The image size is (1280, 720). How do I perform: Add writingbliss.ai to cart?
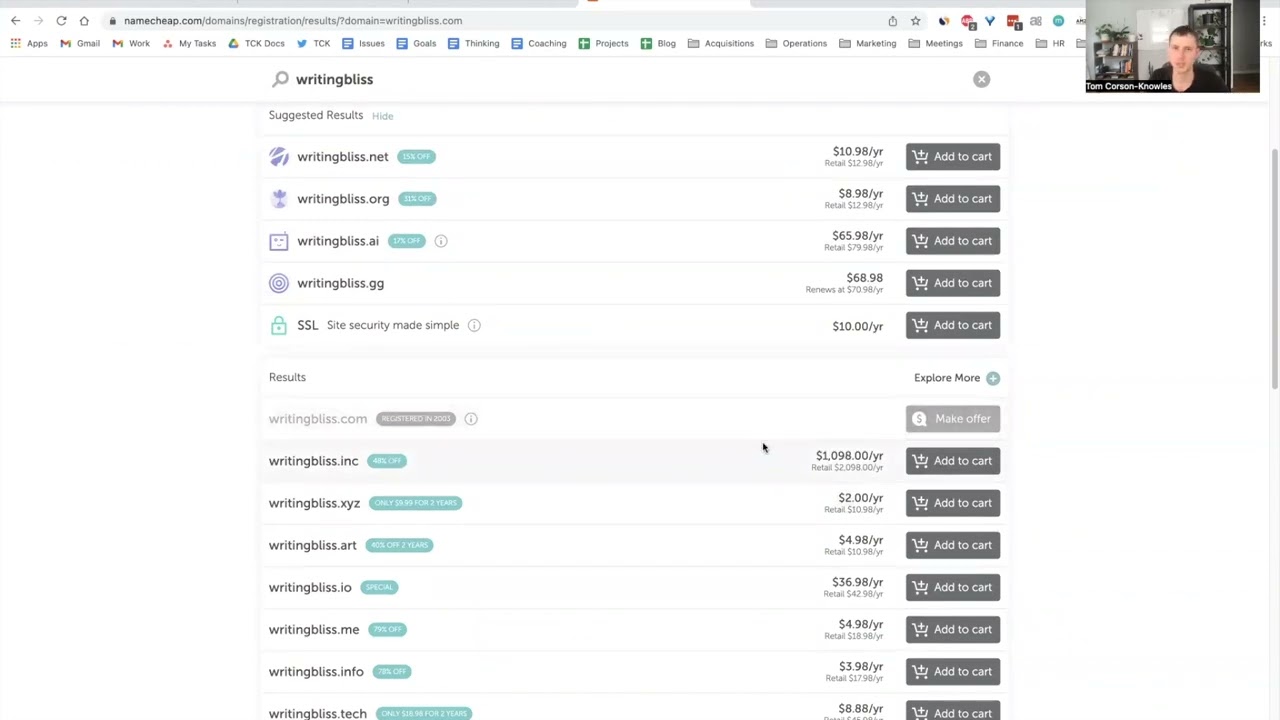tap(952, 241)
